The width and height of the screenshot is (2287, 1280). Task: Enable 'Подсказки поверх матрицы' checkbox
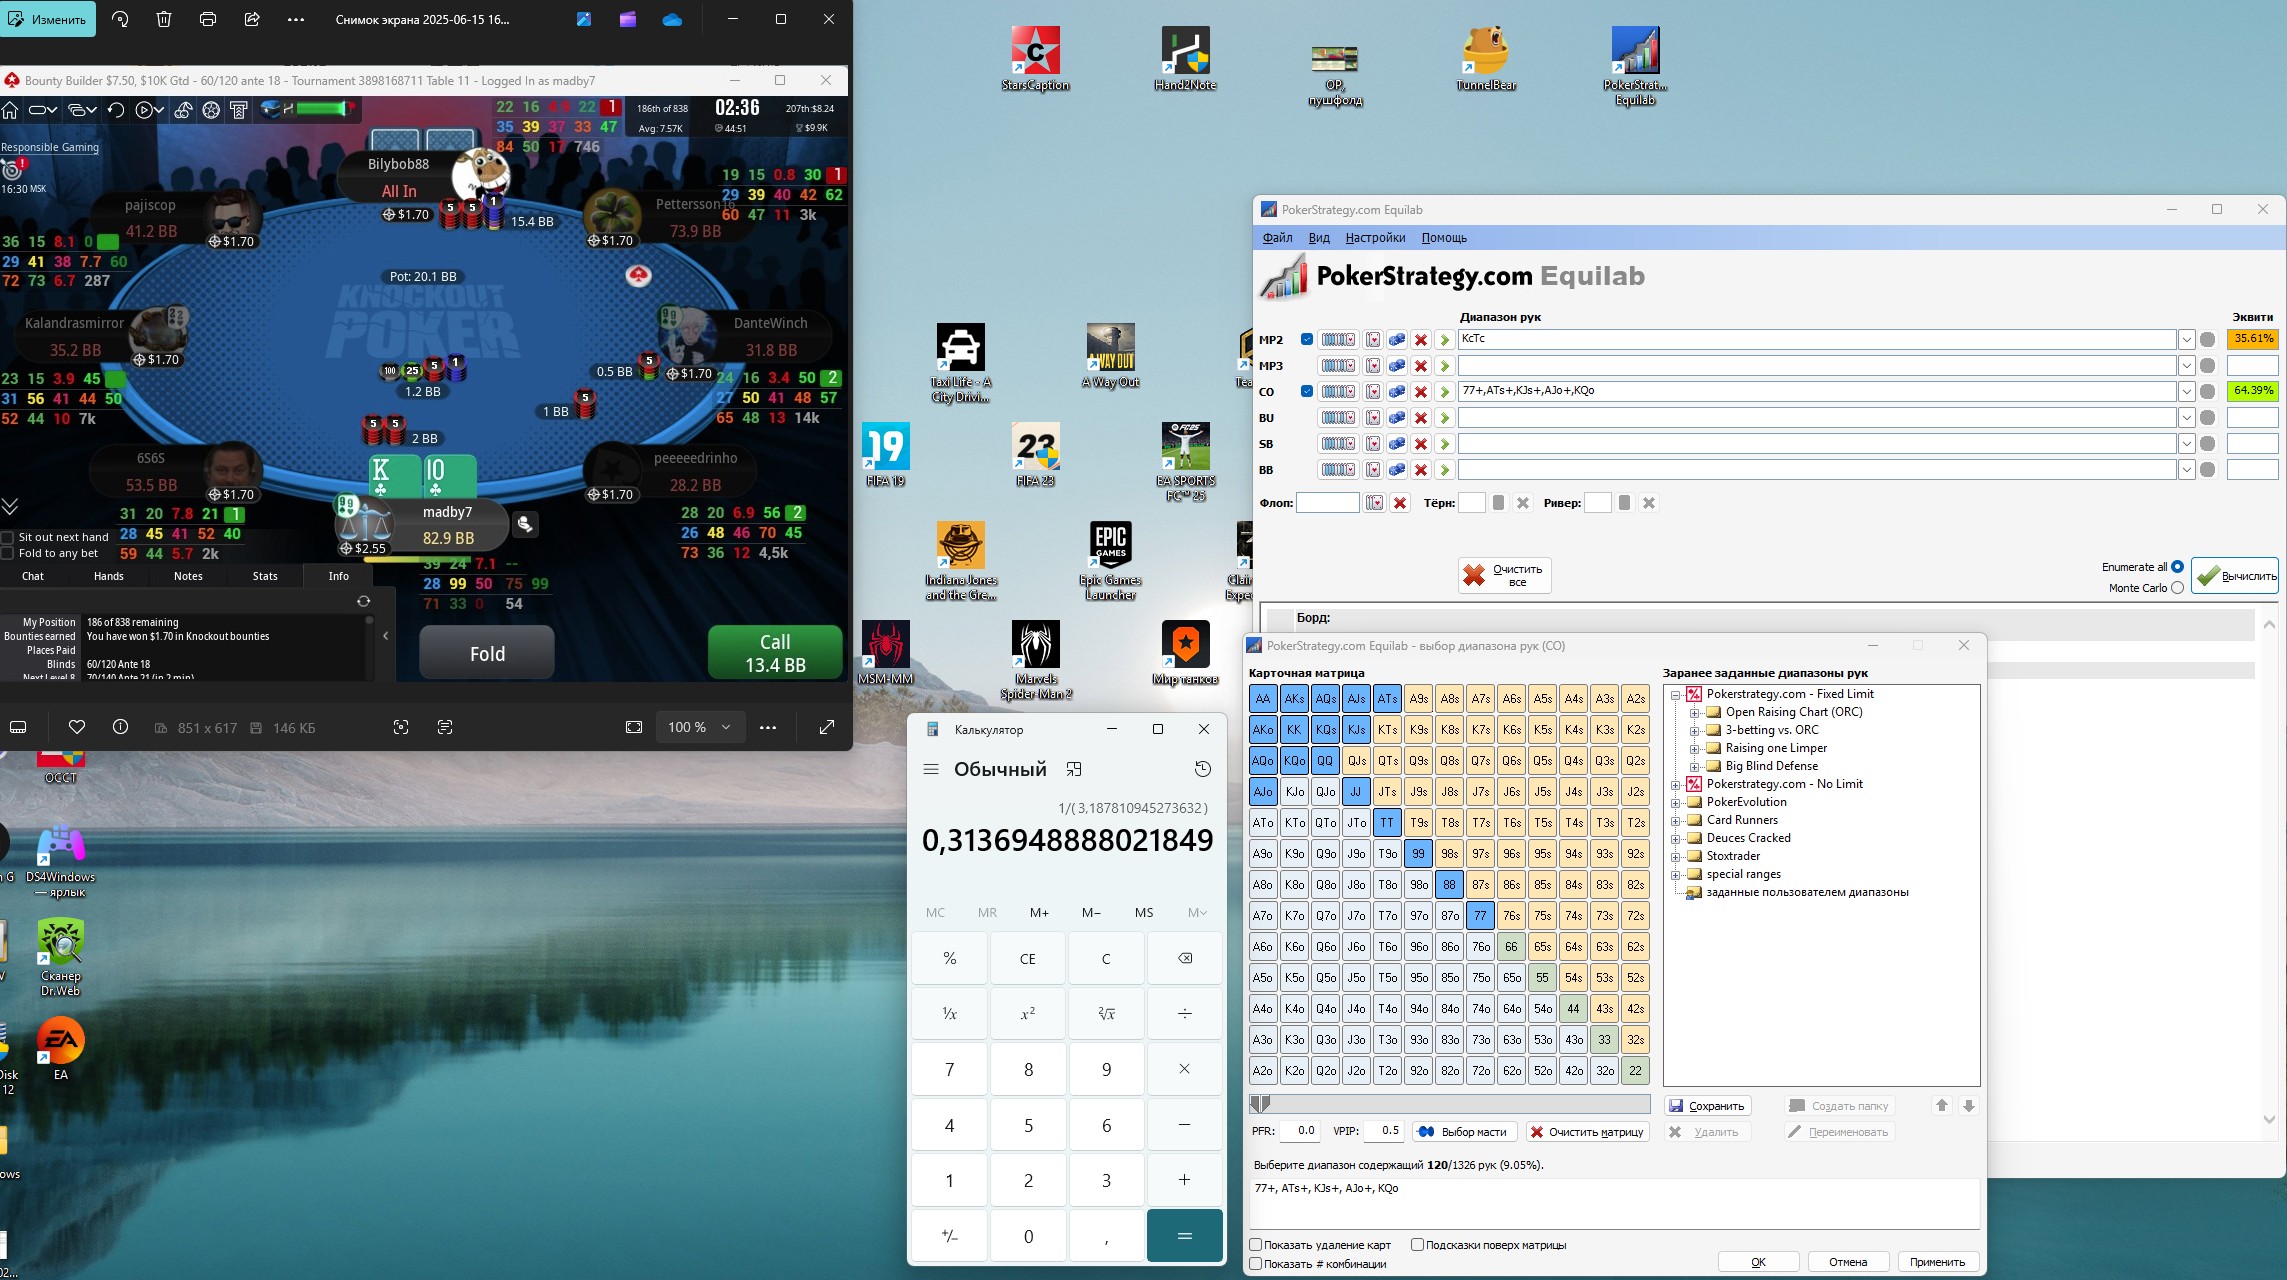(x=1417, y=1245)
